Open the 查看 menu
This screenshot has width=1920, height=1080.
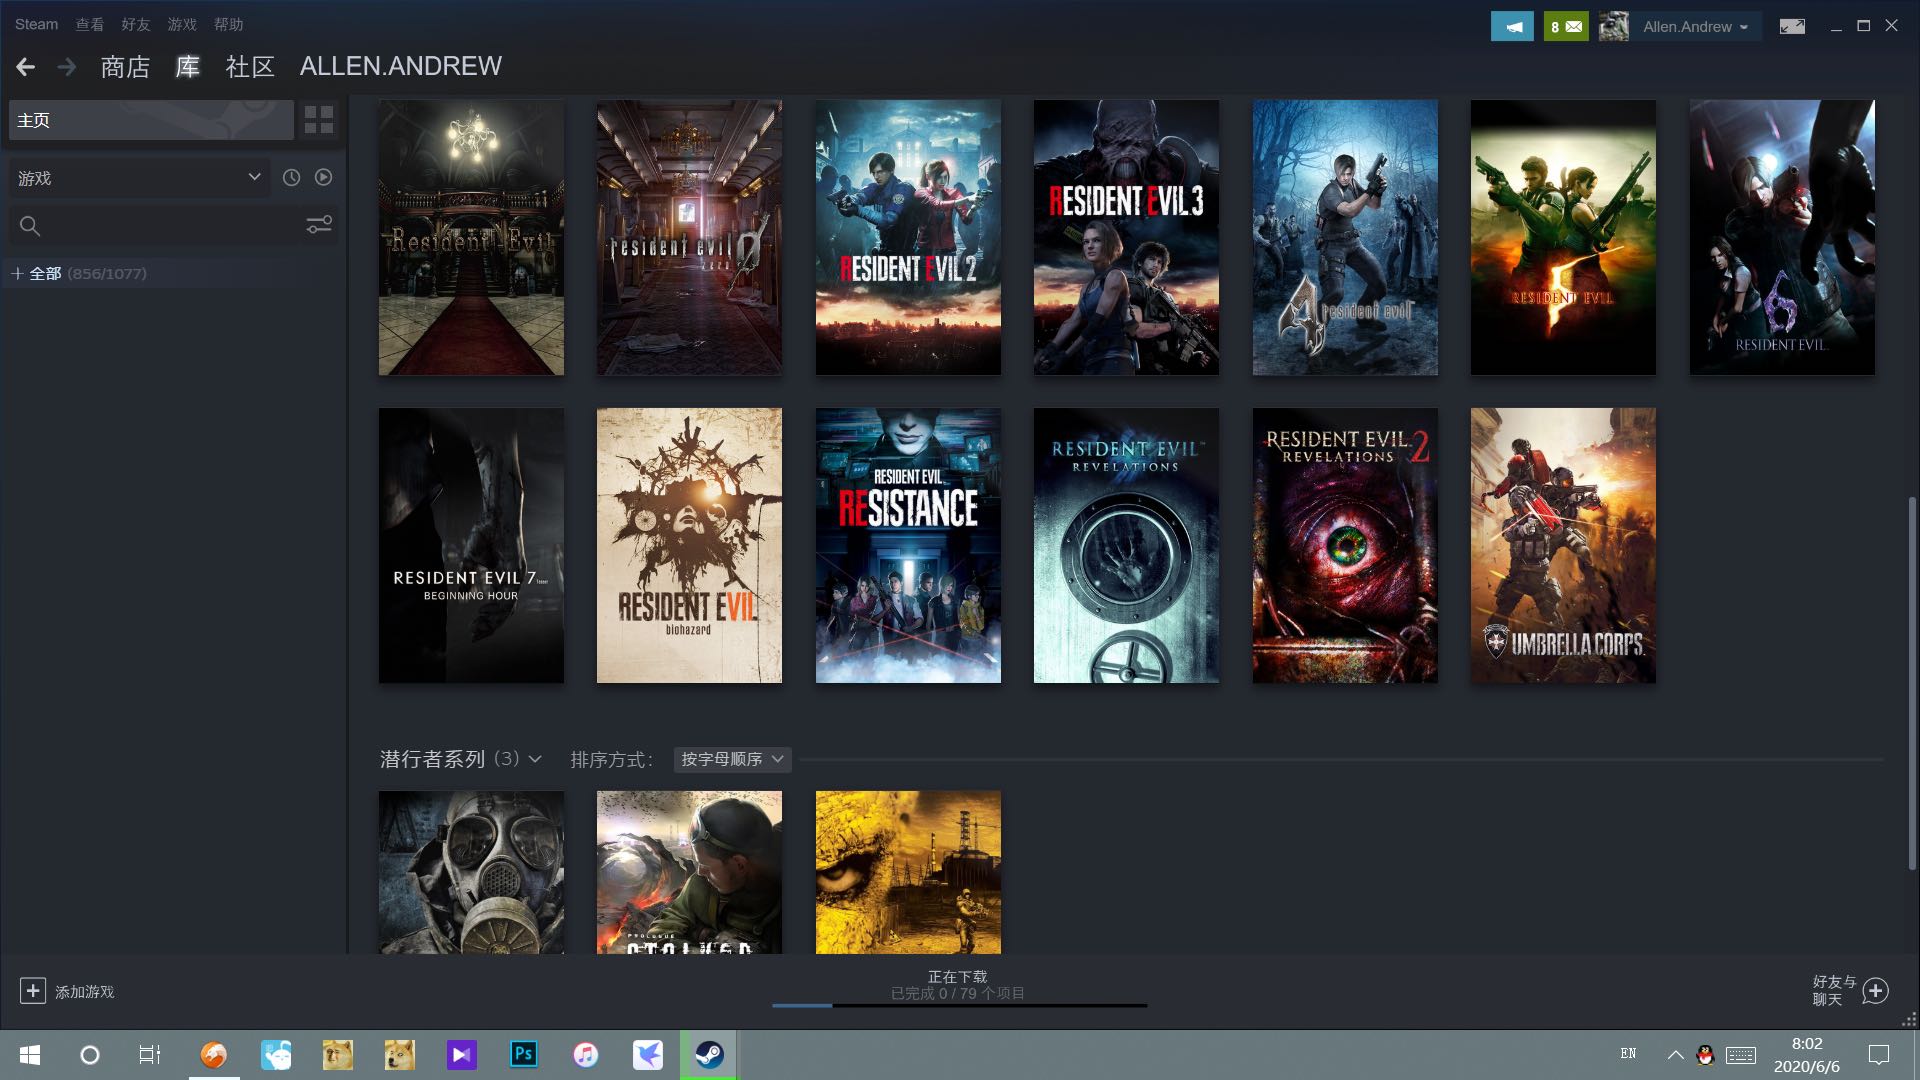tap(90, 24)
